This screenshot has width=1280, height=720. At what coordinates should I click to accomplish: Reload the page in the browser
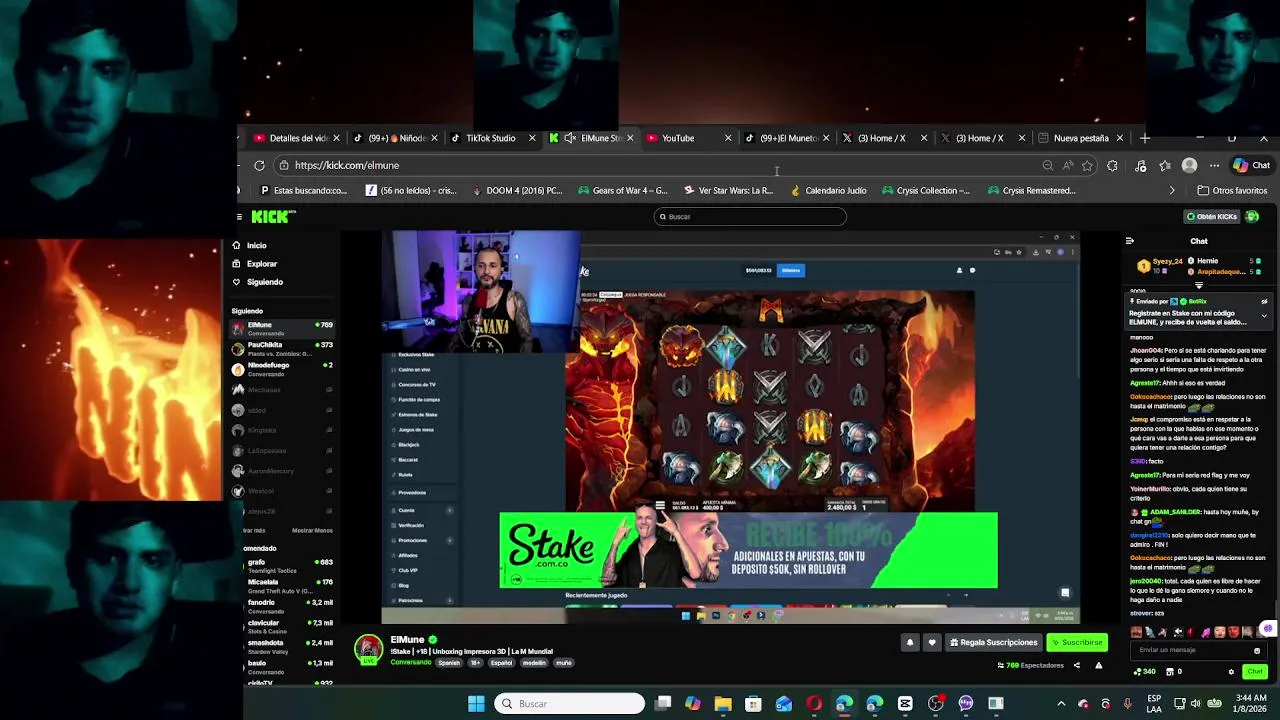(x=259, y=165)
